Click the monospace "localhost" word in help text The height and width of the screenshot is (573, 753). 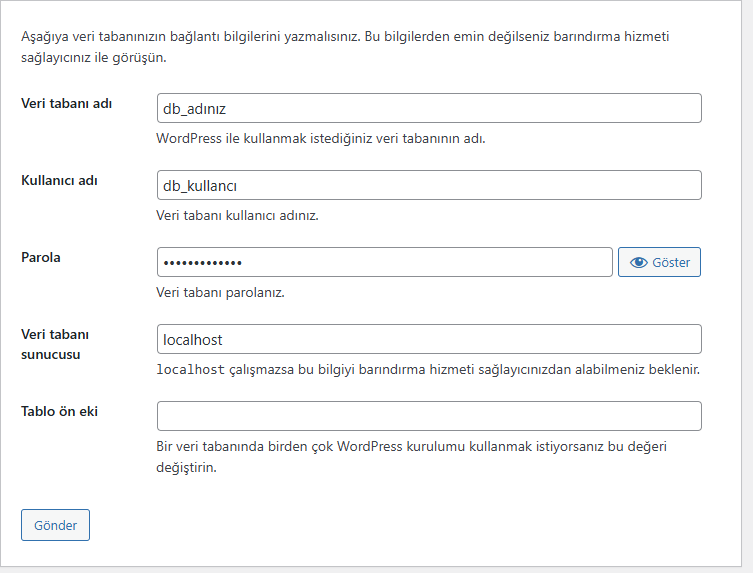[x=190, y=370]
